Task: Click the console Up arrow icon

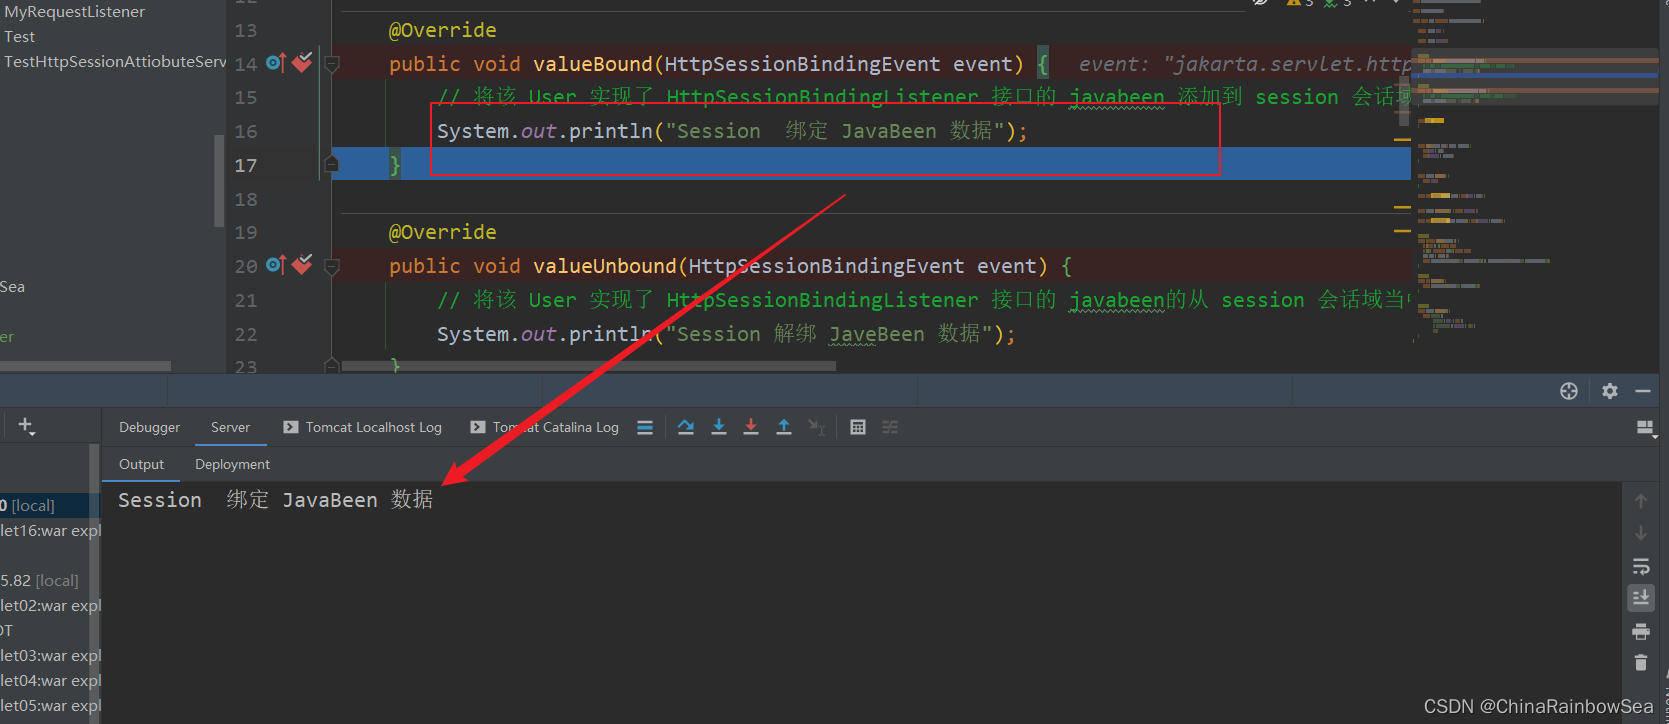Action: (x=1641, y=501)
